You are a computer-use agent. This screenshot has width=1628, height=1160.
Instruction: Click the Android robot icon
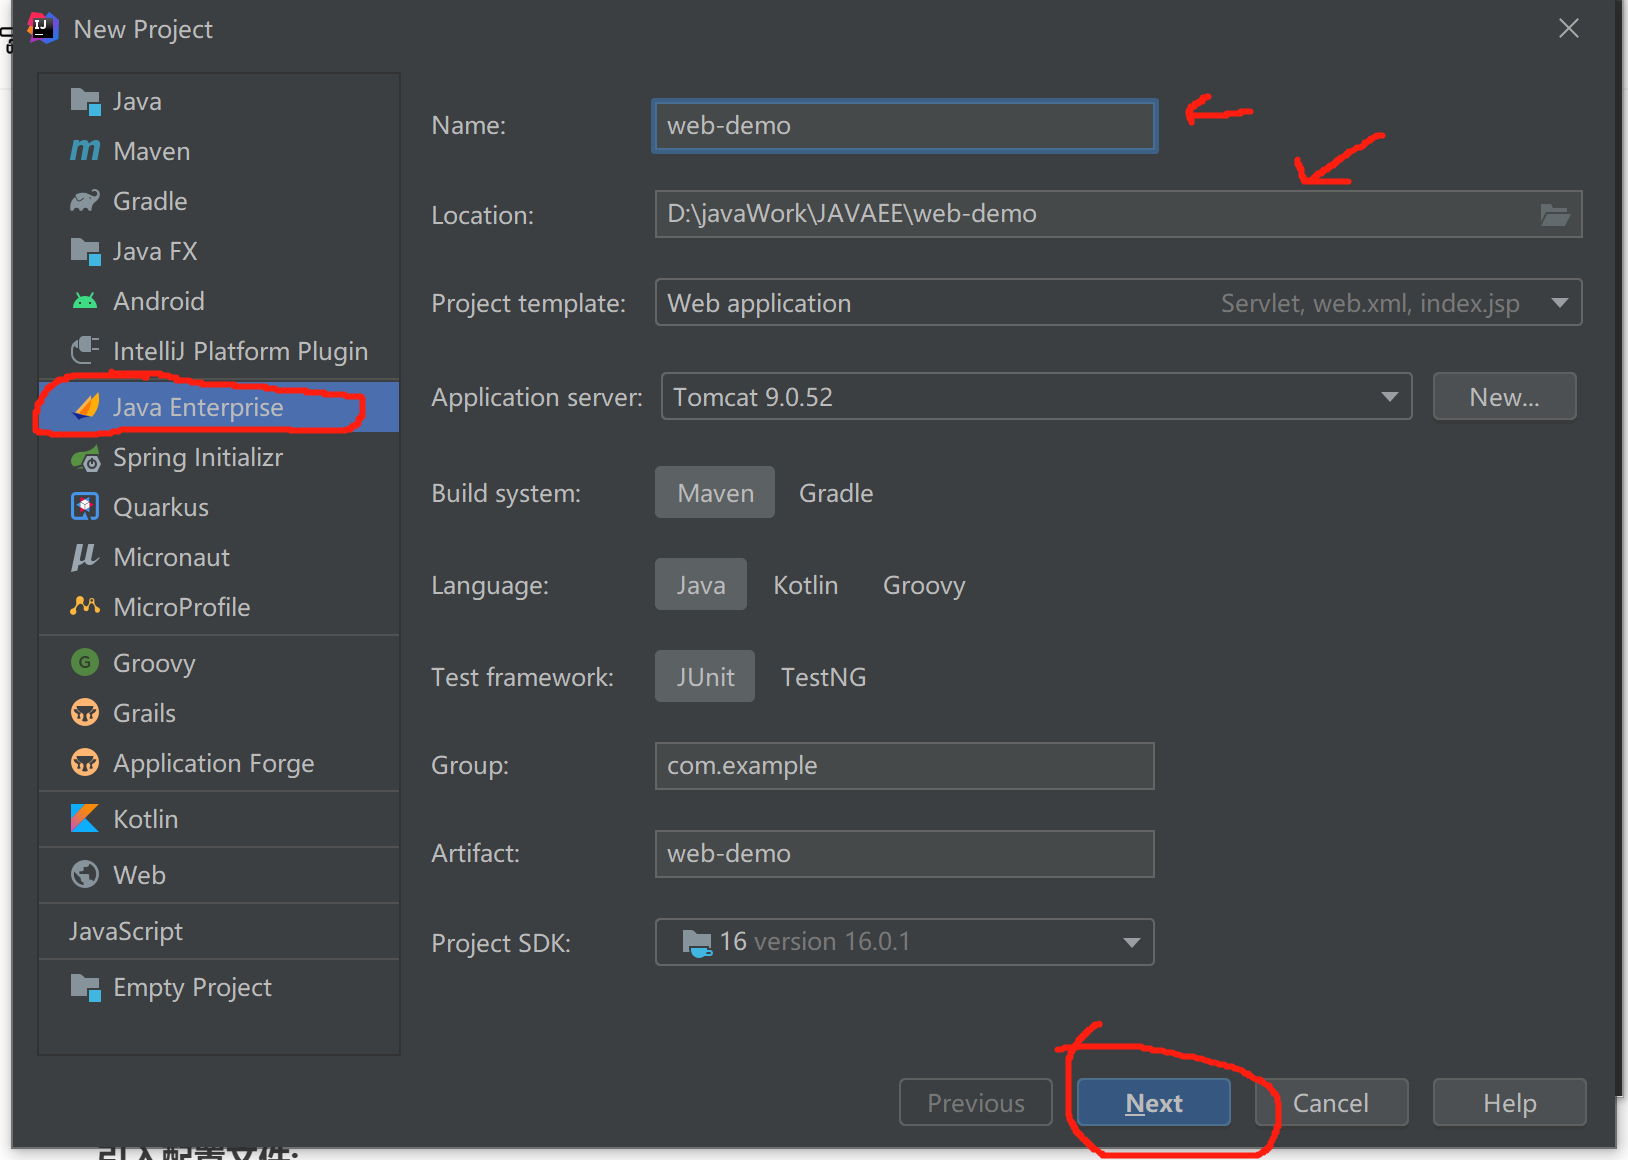pos(85,301)
